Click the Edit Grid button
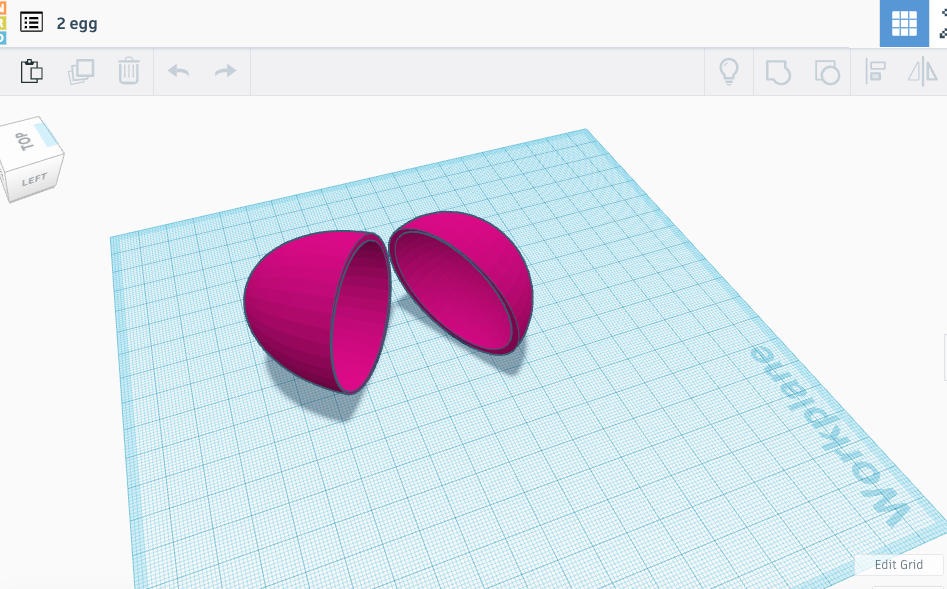 898,564
